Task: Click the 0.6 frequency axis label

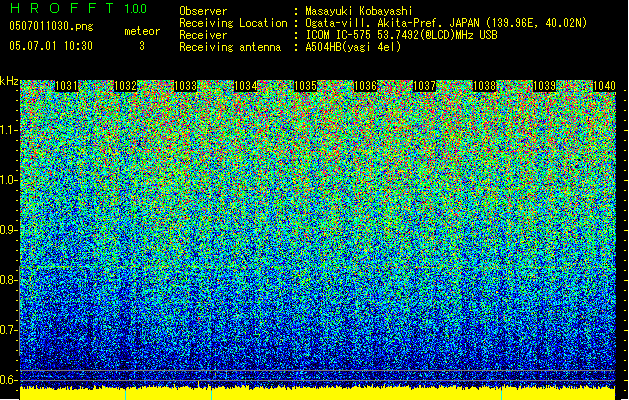Action: tap(8, 380)
